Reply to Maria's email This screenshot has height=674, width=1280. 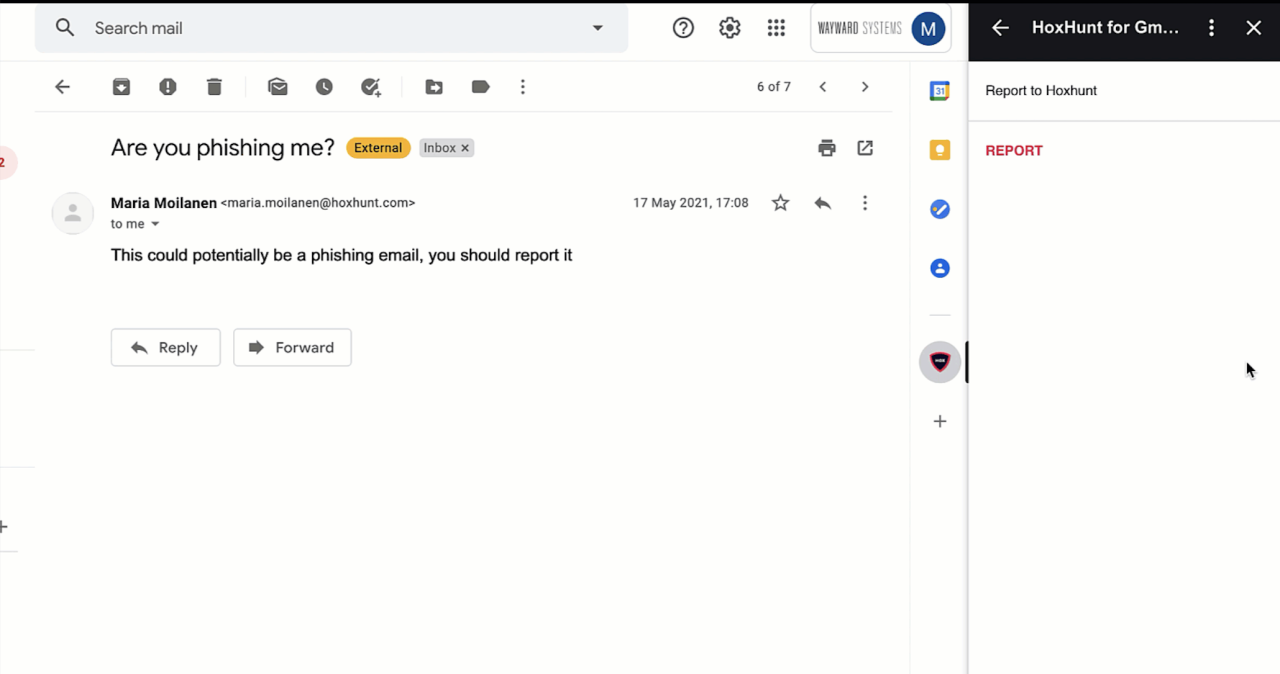point(165,347)
